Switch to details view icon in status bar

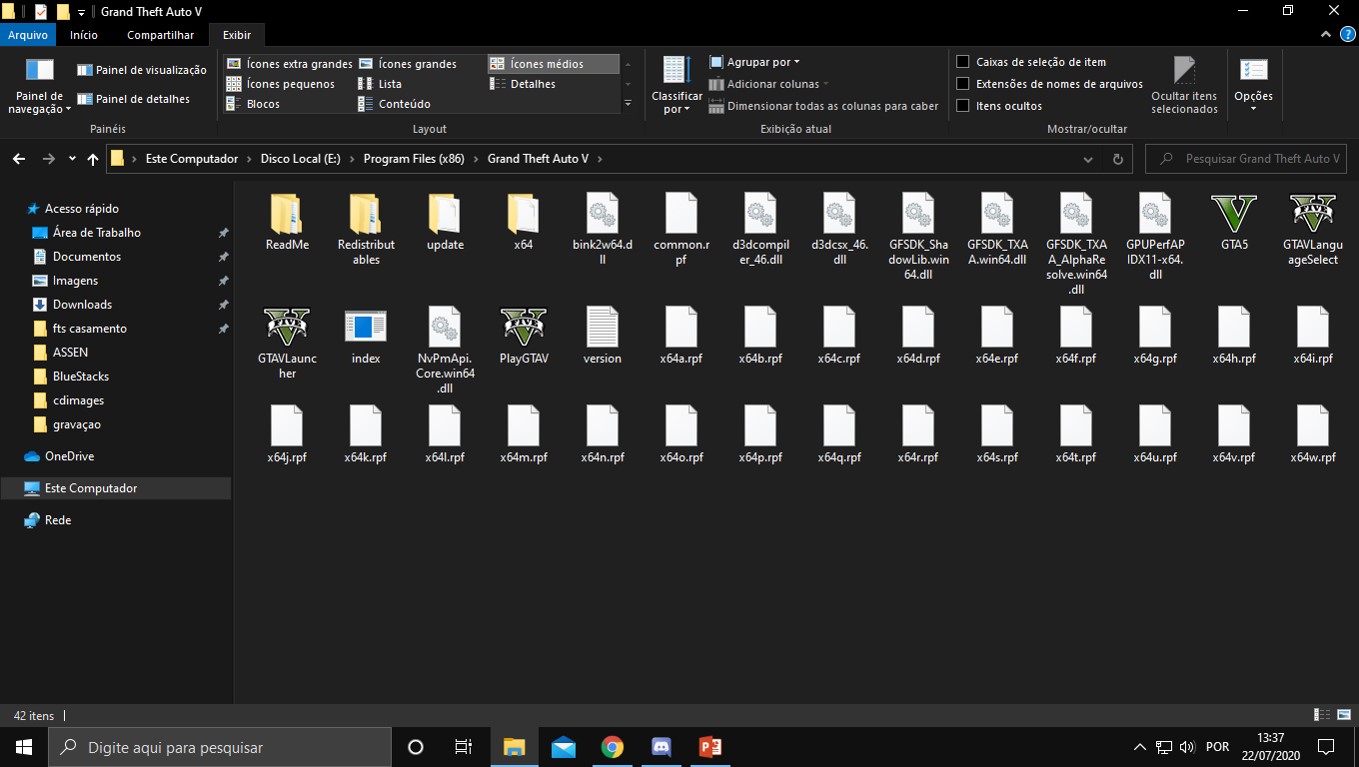(1321, 715)
